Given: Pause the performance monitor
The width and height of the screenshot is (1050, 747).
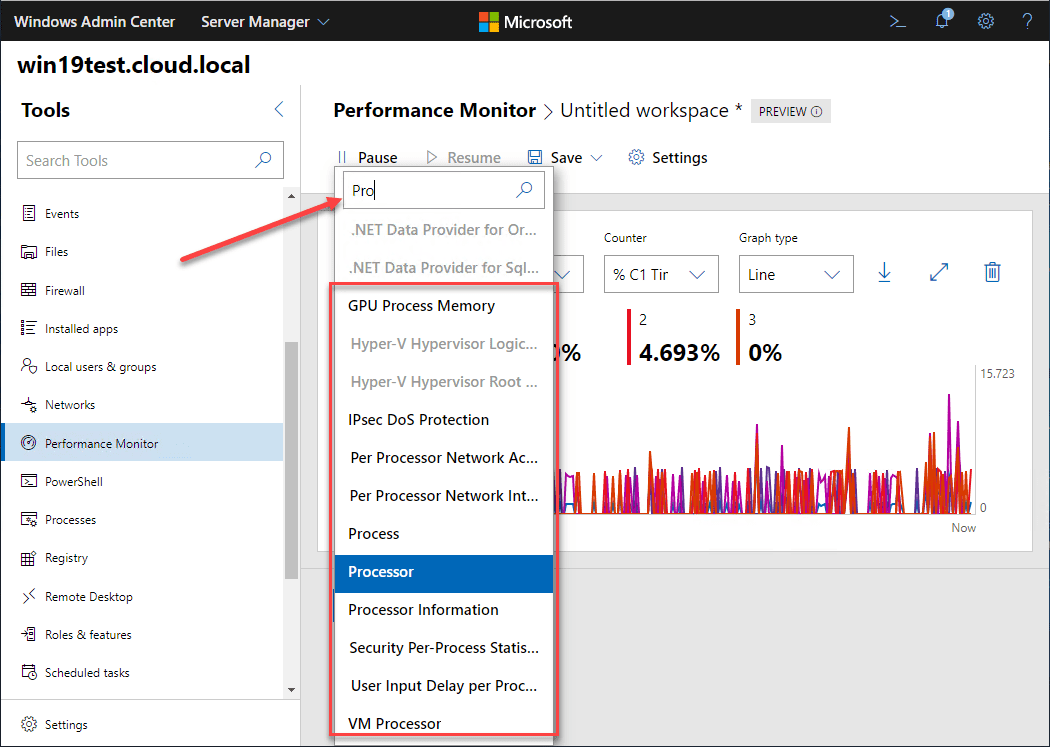Looking at the screenshot, I should 367,158.
